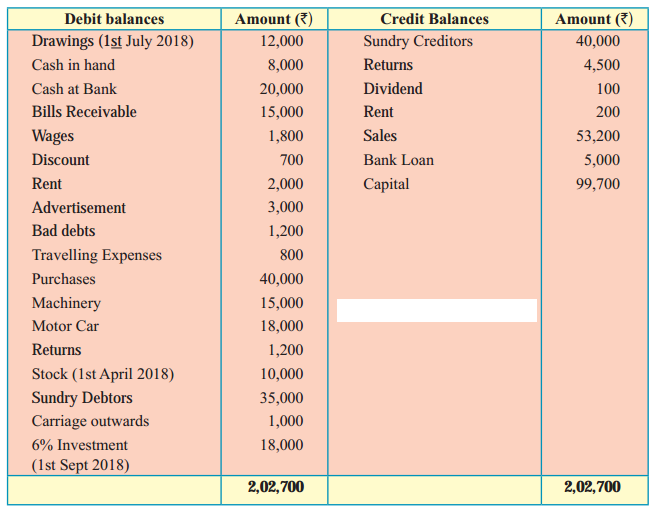Click the Discount amount 700

pyautogui.click(x=292, y=160)
